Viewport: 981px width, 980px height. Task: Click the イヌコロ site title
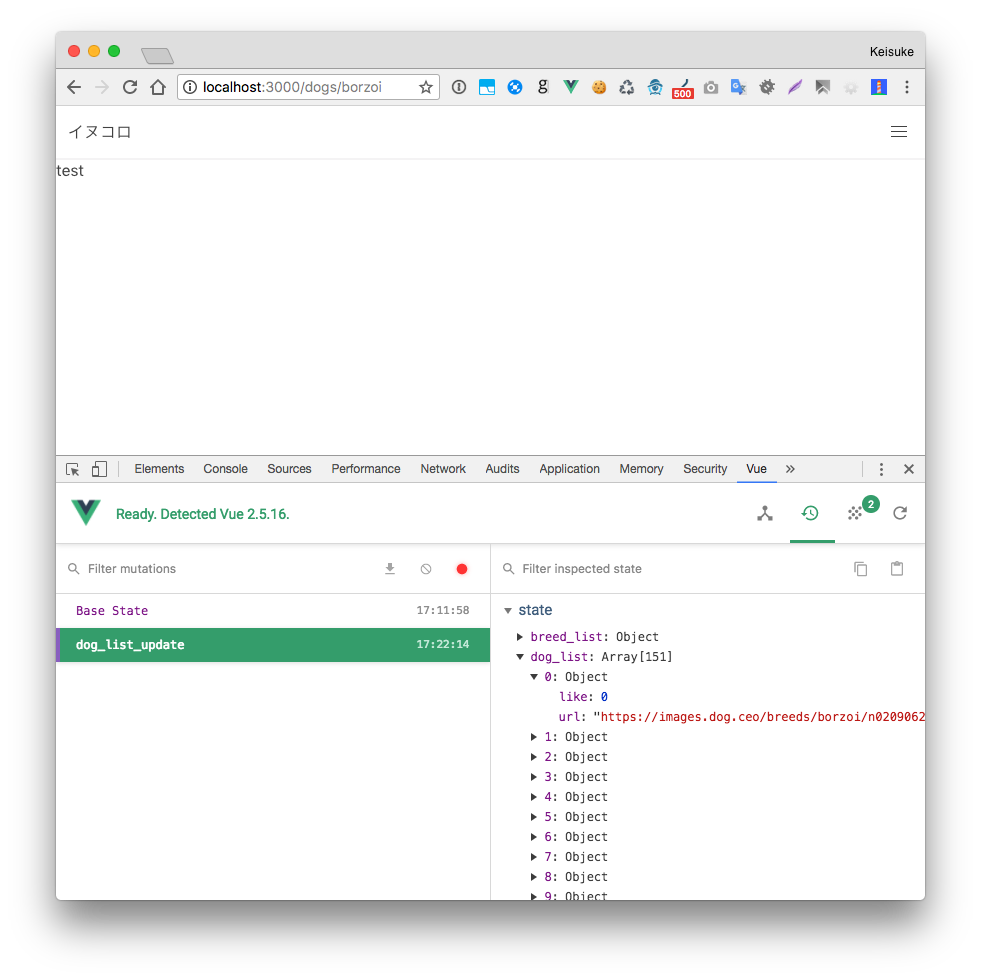[x=99, y=132]
